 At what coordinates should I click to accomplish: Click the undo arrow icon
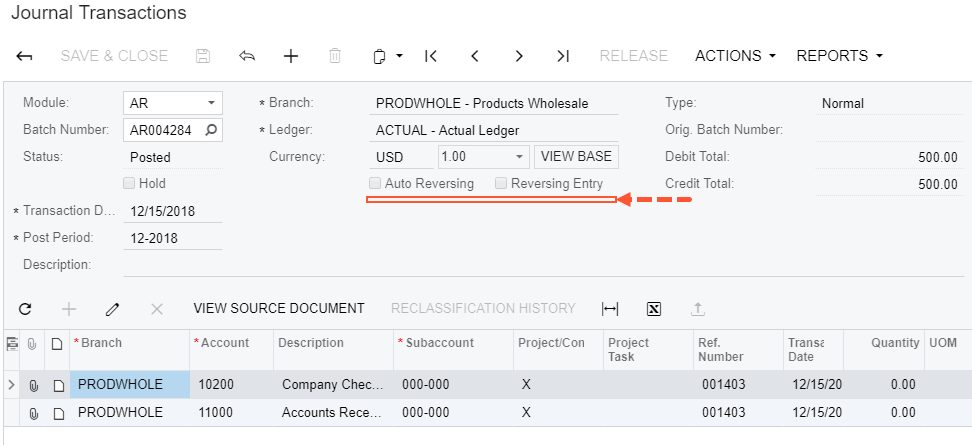(x=247, y=56)
